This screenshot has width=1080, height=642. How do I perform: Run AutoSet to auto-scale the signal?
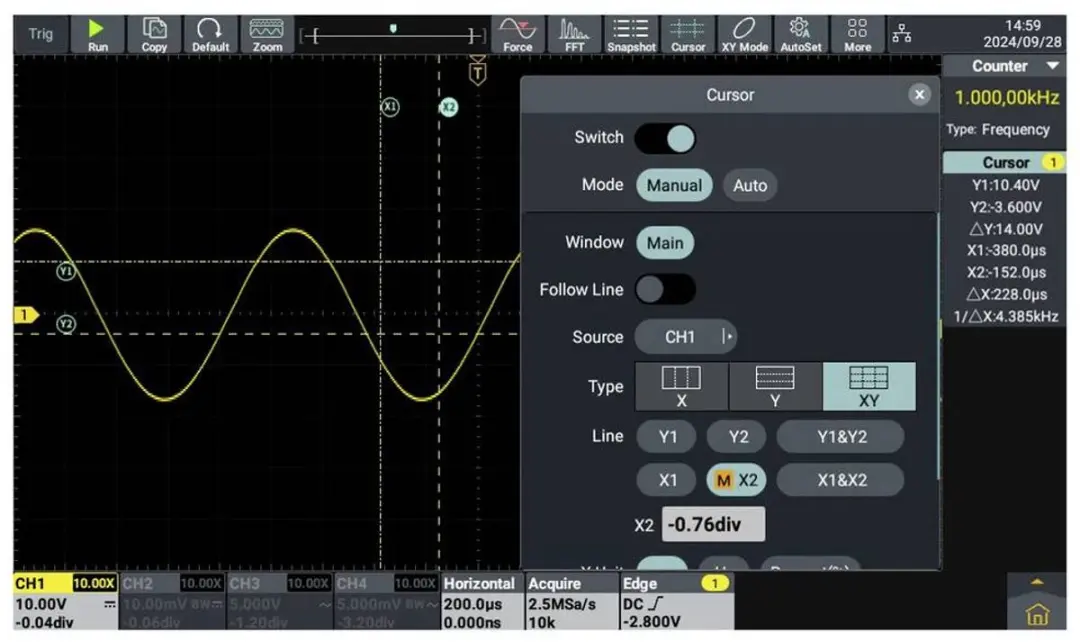coord(800,34)
